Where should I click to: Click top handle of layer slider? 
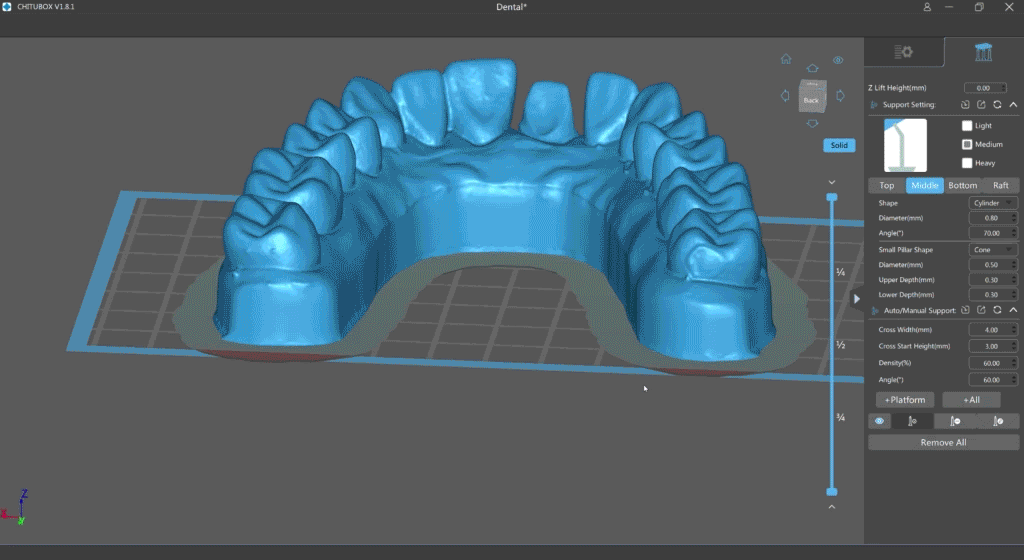[x=831, y=197]
